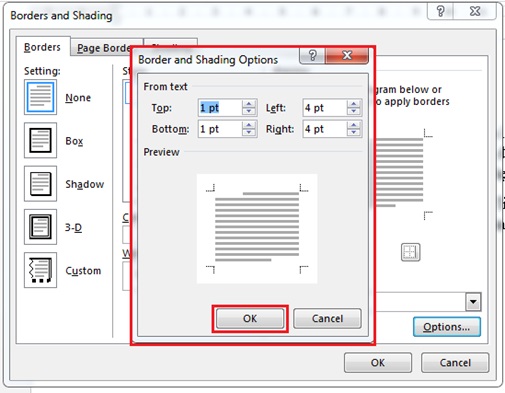The width and height of the screenshot is (505, 393).
Task: Increase the Right spacing value
Action: pyautogui.click(x=354, y=125)
